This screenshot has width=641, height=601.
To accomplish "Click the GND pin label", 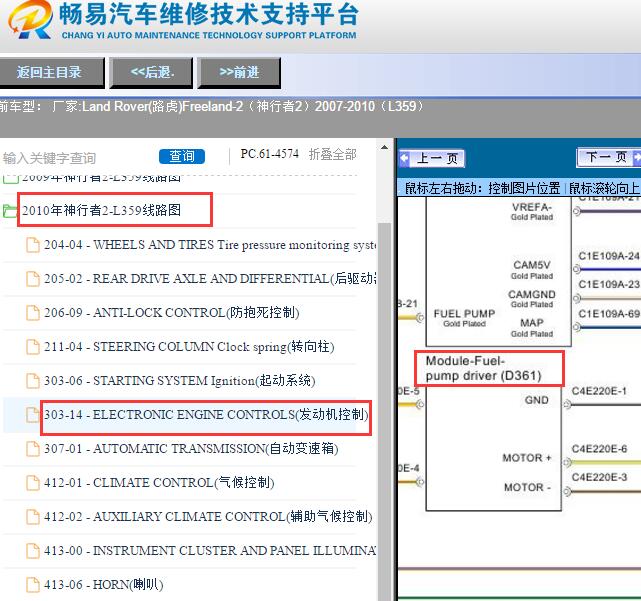I will [536, 400].
